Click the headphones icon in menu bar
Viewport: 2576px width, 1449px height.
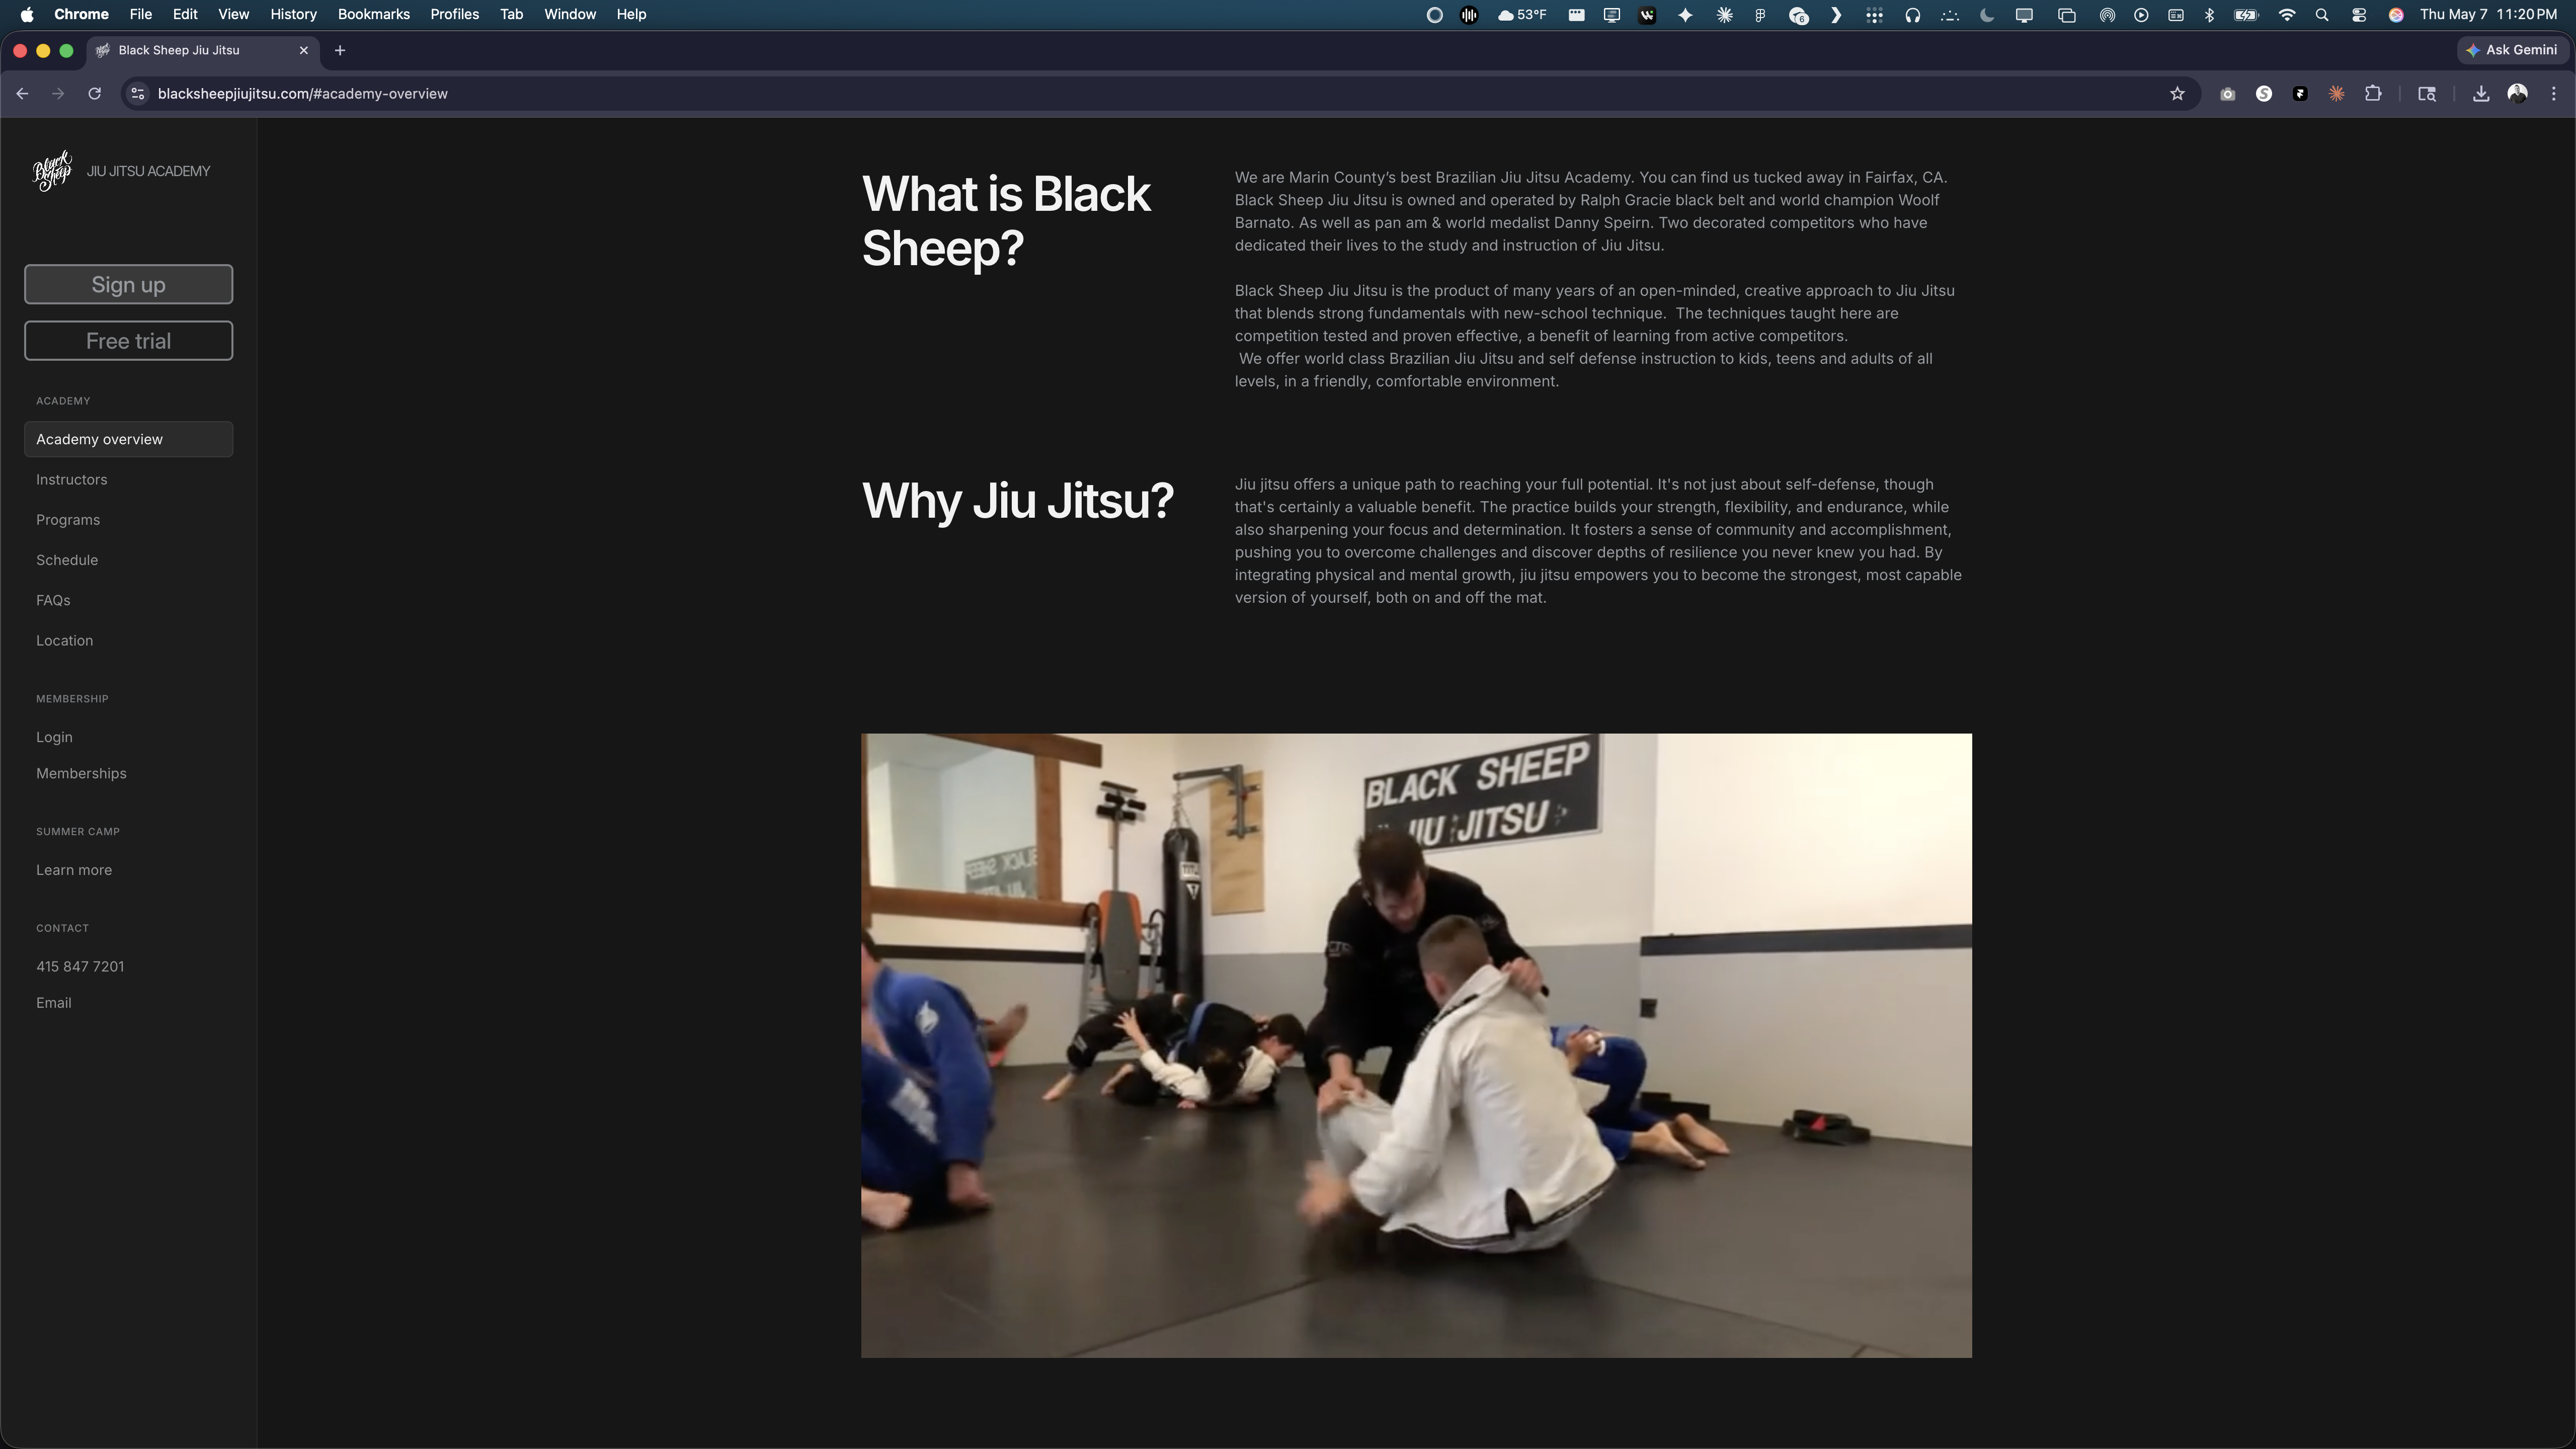[x=1912, y=14]
